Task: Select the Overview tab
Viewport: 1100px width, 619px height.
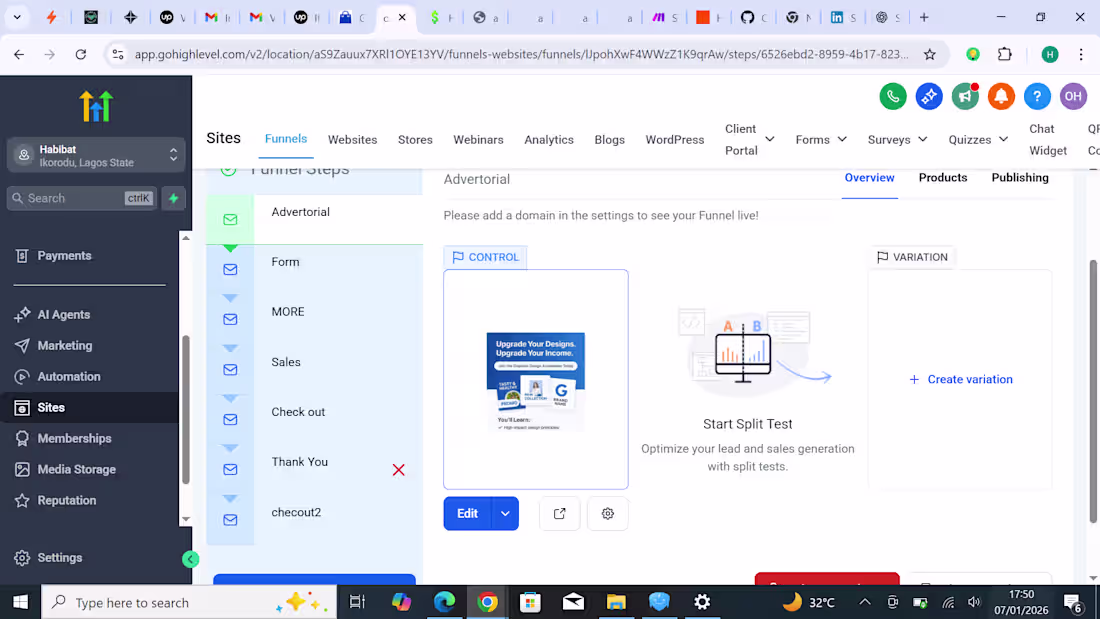Action: click(869, 178)
